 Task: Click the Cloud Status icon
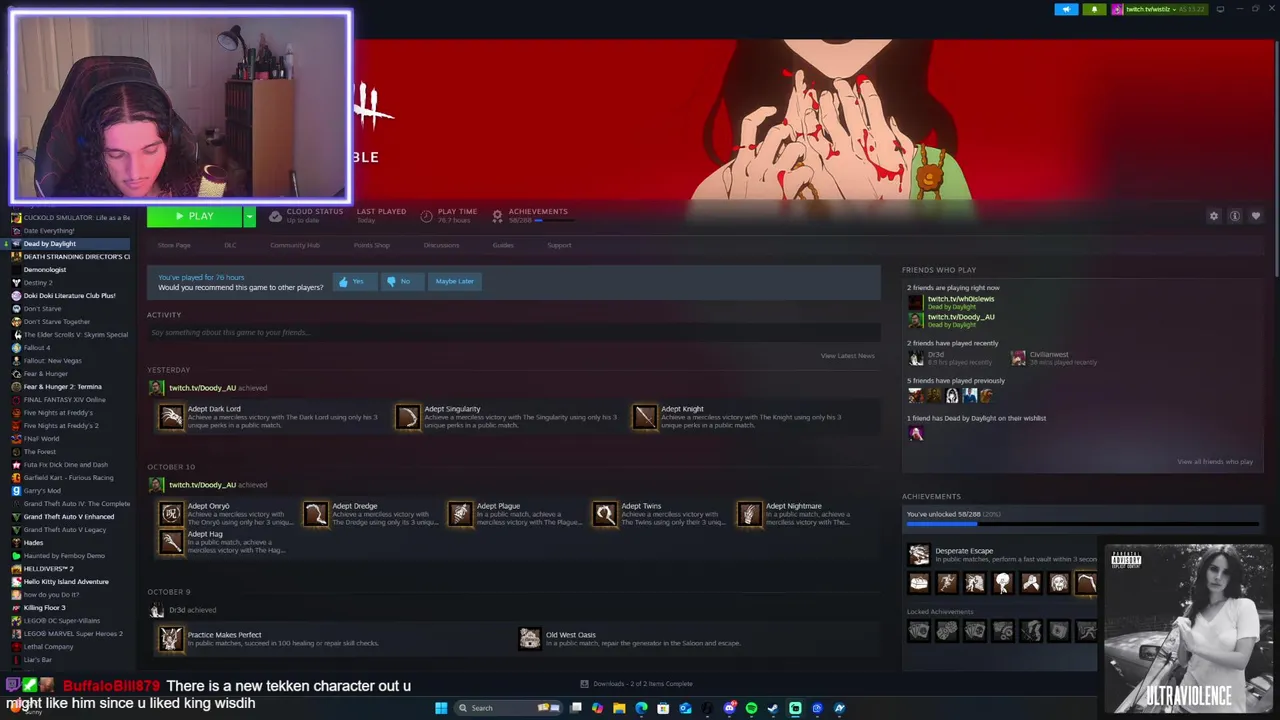[275, 216]
